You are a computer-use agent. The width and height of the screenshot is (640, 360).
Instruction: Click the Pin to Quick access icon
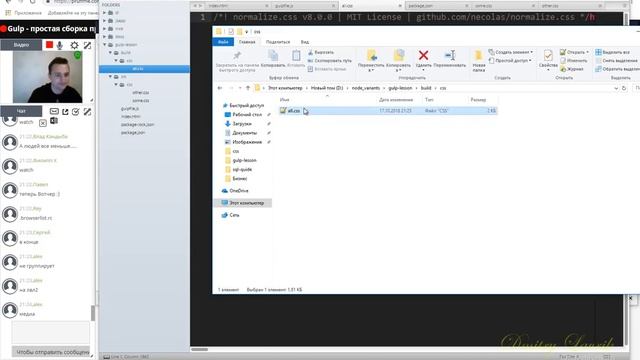point(237,56)
